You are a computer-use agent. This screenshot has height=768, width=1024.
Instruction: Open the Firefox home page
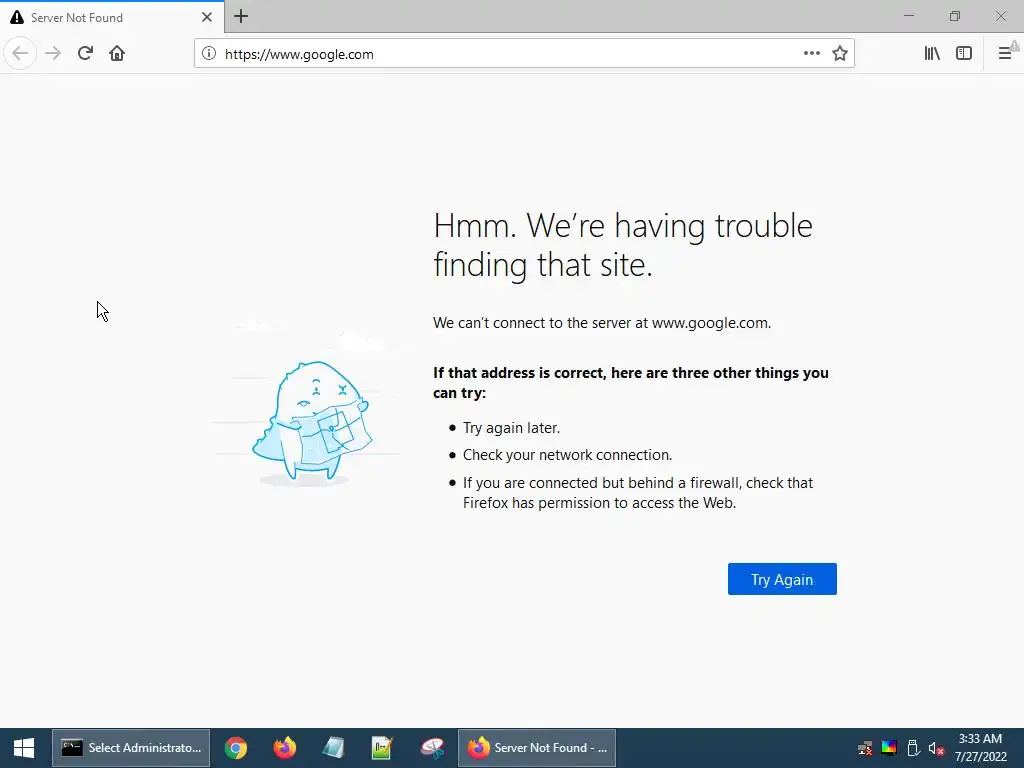coord(117,54)
